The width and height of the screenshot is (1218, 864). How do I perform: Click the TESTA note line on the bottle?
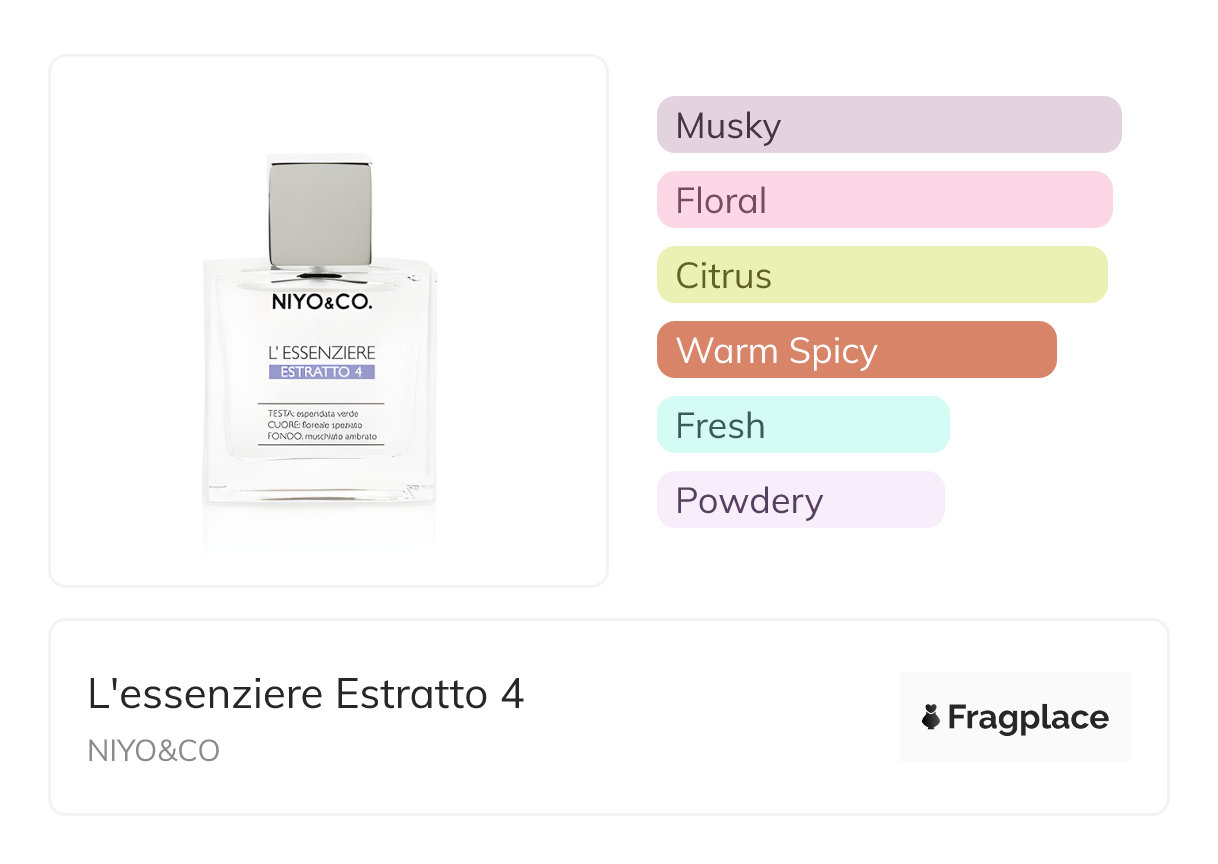[x=313, y=413]
